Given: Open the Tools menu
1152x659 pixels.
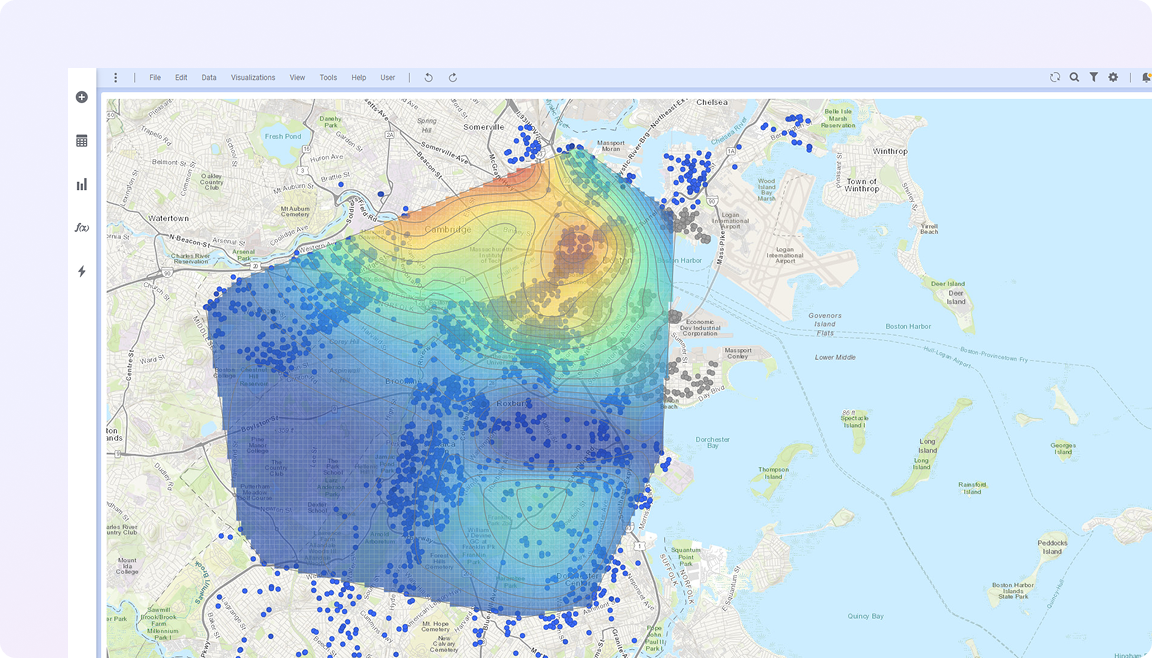Looking at the screenshot, I should point(328,77).
